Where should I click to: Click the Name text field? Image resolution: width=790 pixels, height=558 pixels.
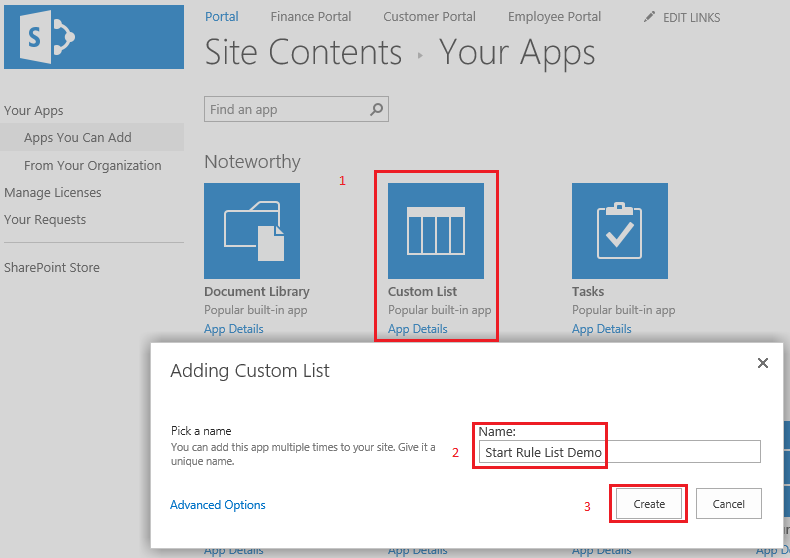coord(618,452)
